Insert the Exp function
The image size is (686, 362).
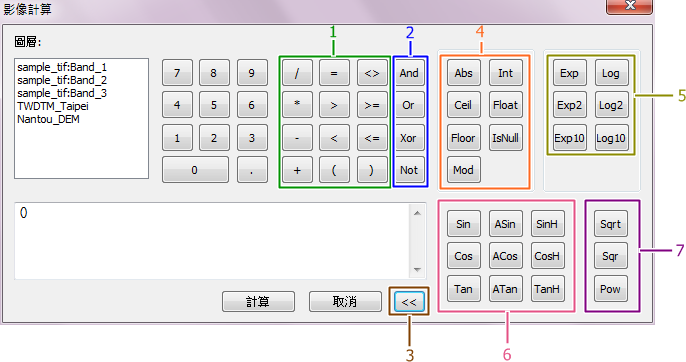pyautogui.click(x=570, y=73)
